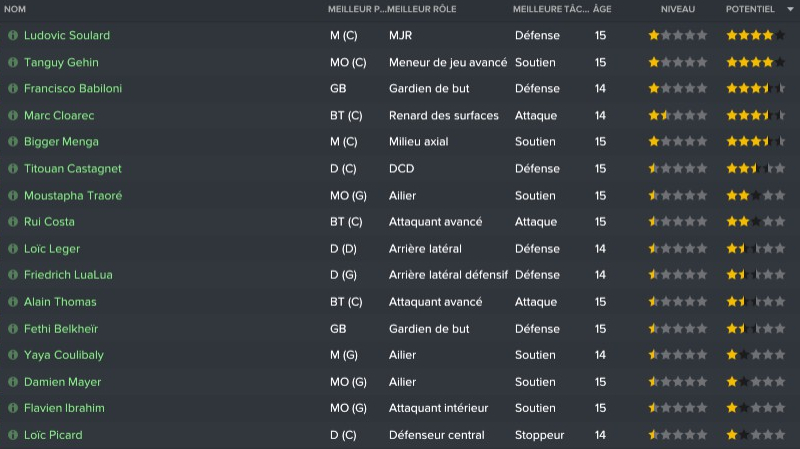Image resolution: width=800 pixels, height=449 pixels.
Task: Click info icon next to Ludovic Soulard
Action: click(13, 35)
